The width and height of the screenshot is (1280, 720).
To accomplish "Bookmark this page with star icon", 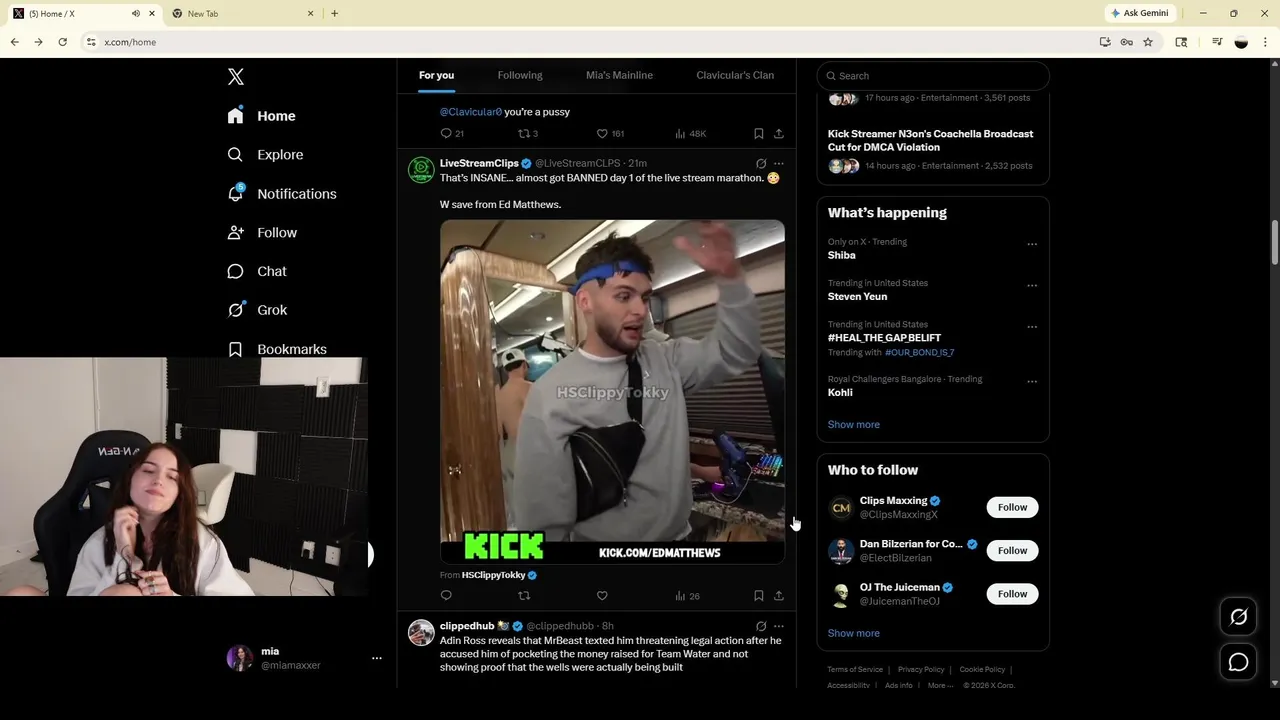I will point(1148,42).
